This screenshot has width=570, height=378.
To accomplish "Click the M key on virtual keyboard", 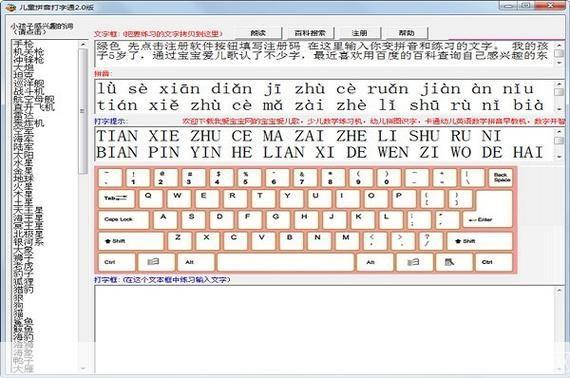I will 348,241.
